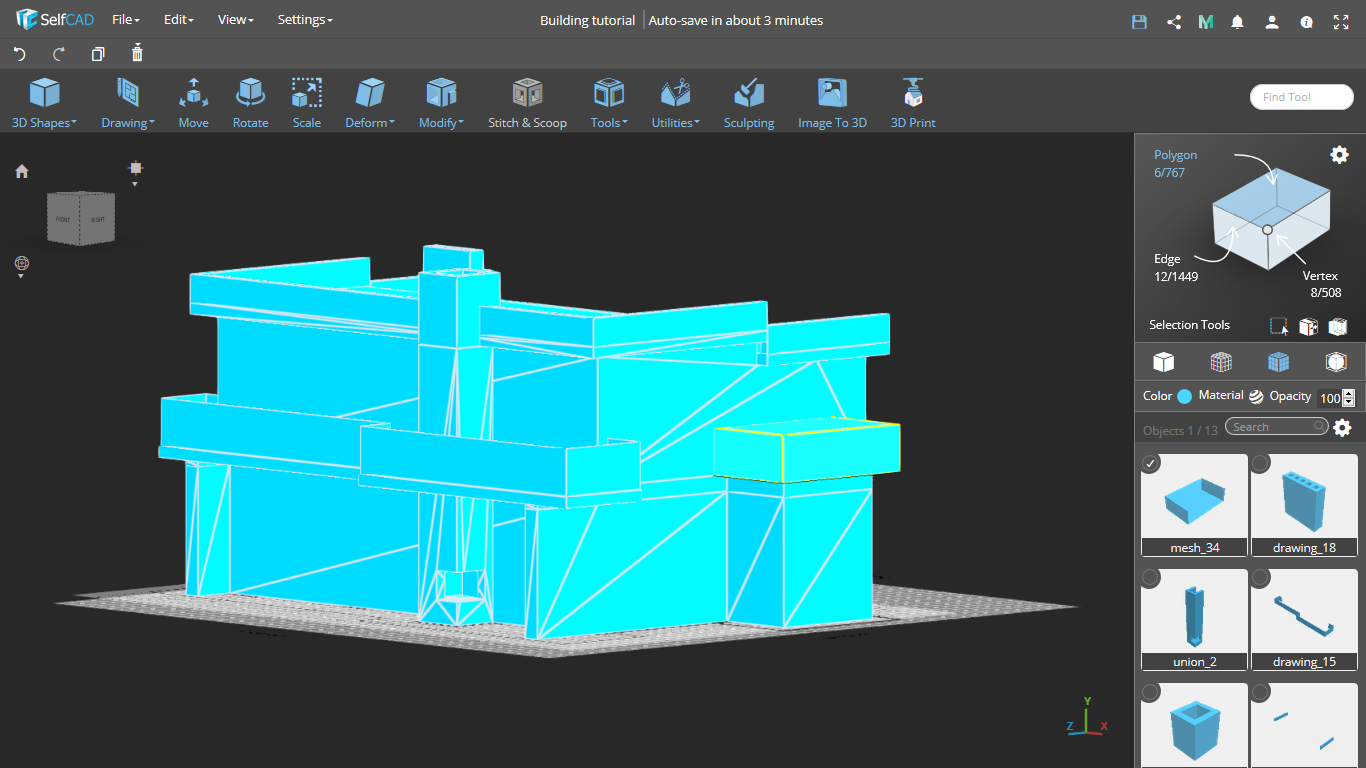
Task: Open the Material selector sphere
Action: (x=1256, y=396)
